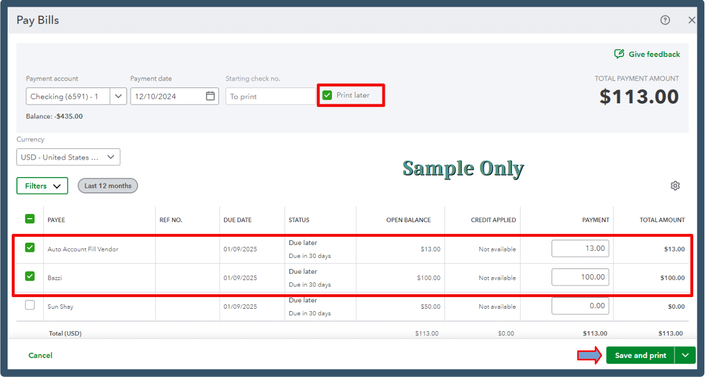This screenshot has width=705, height=377.
Task: Sort by the REF NO. column header
Action: click(171, 220)
